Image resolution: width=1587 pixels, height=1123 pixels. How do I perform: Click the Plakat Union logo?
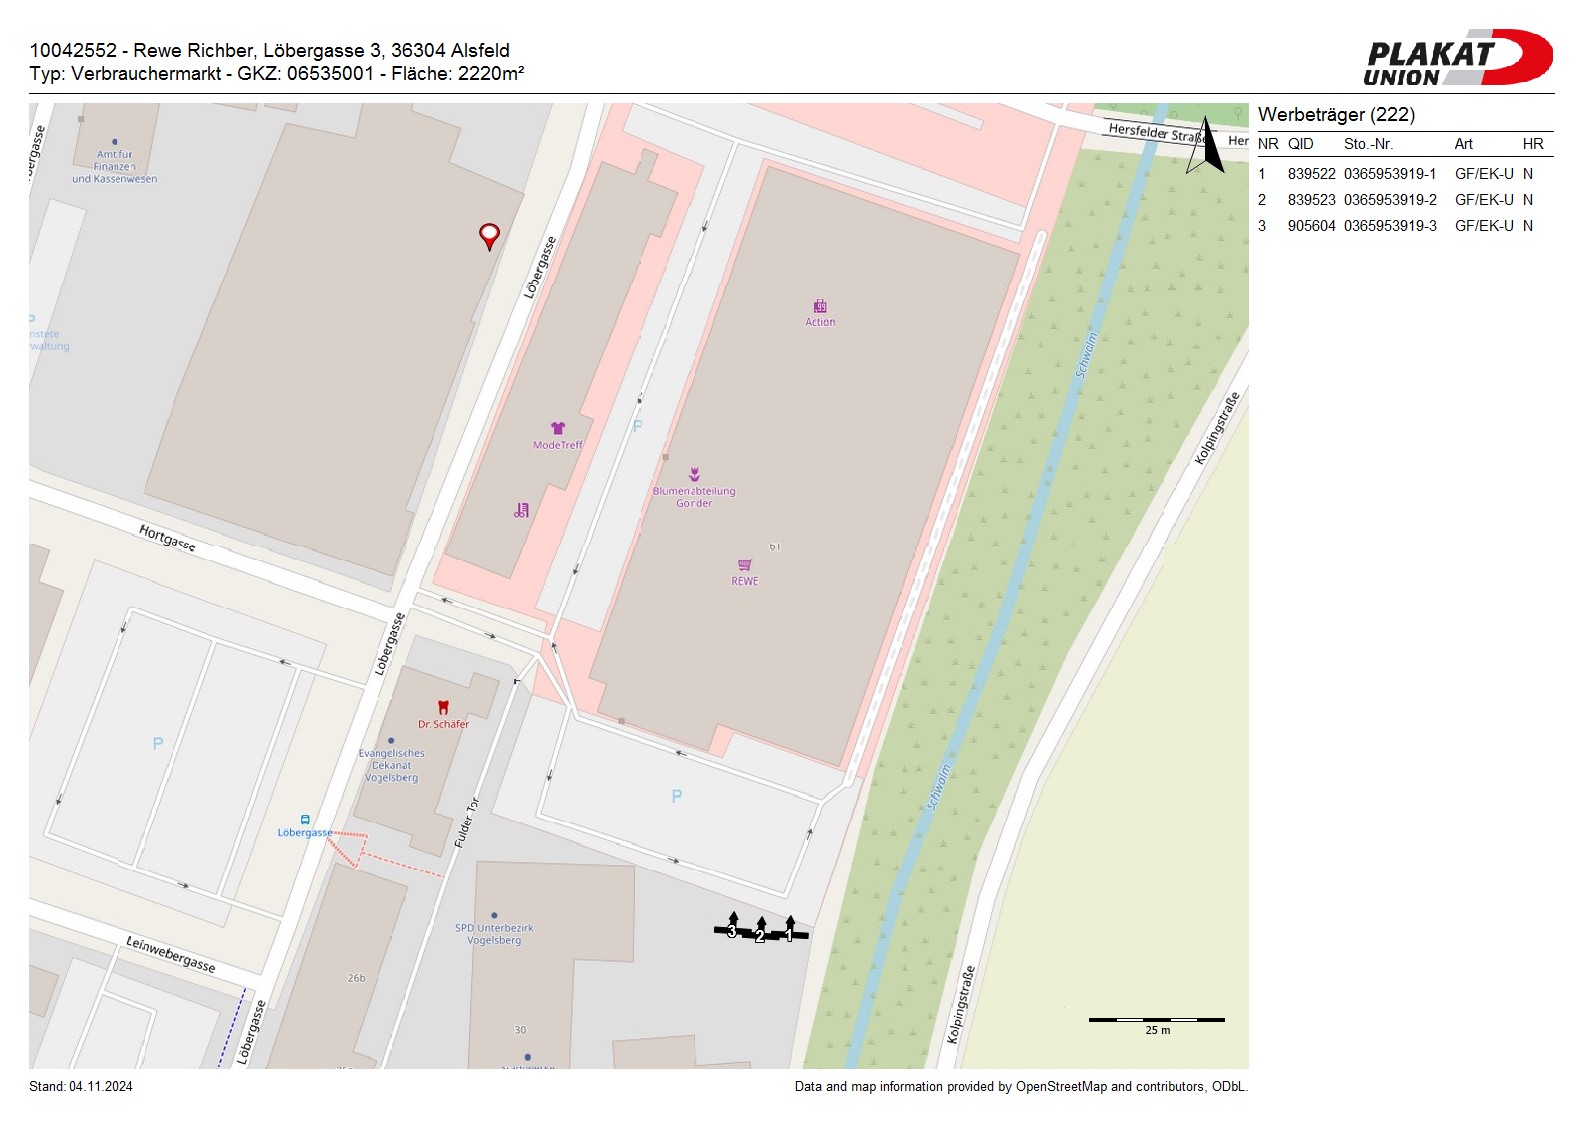coord(1457,58)
